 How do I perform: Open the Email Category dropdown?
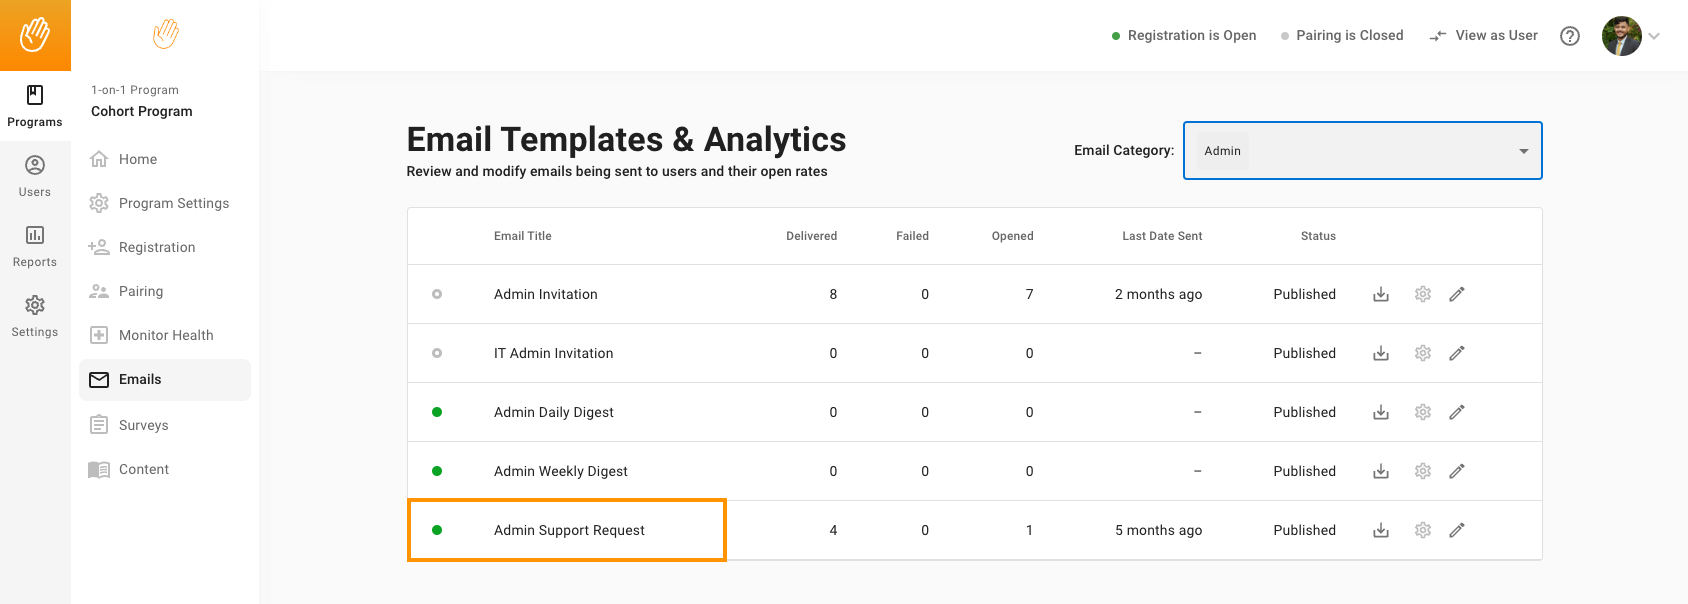(1362, 151)
